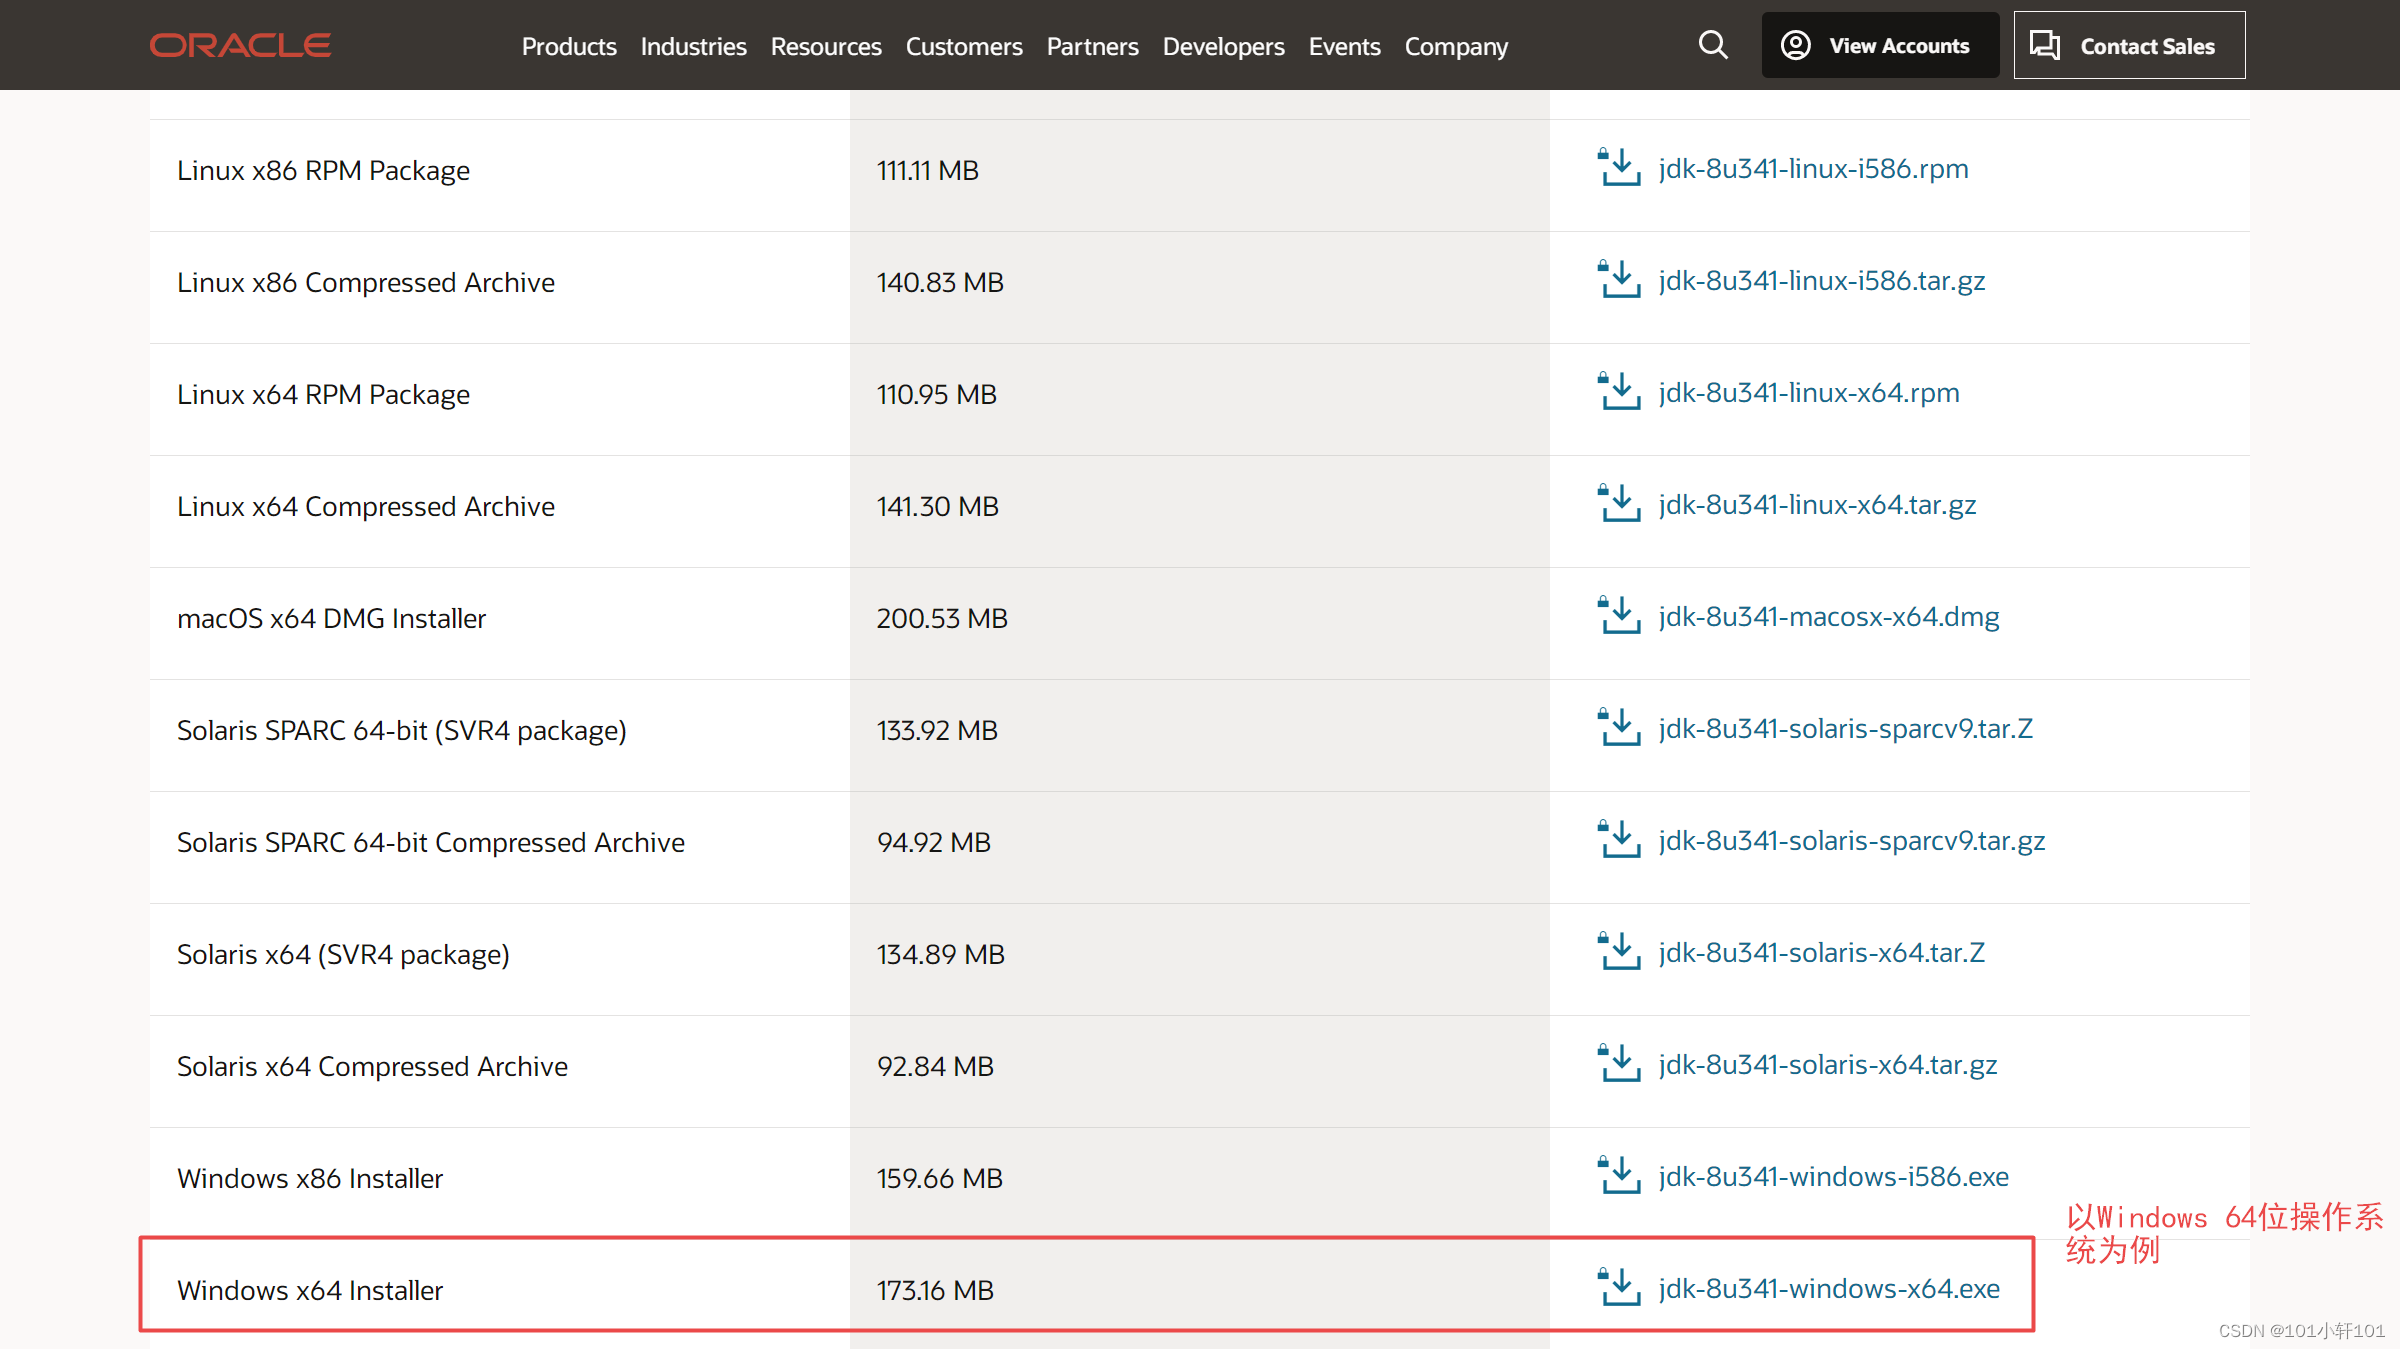
Task: Click the Oracle logo
Action: tap(240, 46)
